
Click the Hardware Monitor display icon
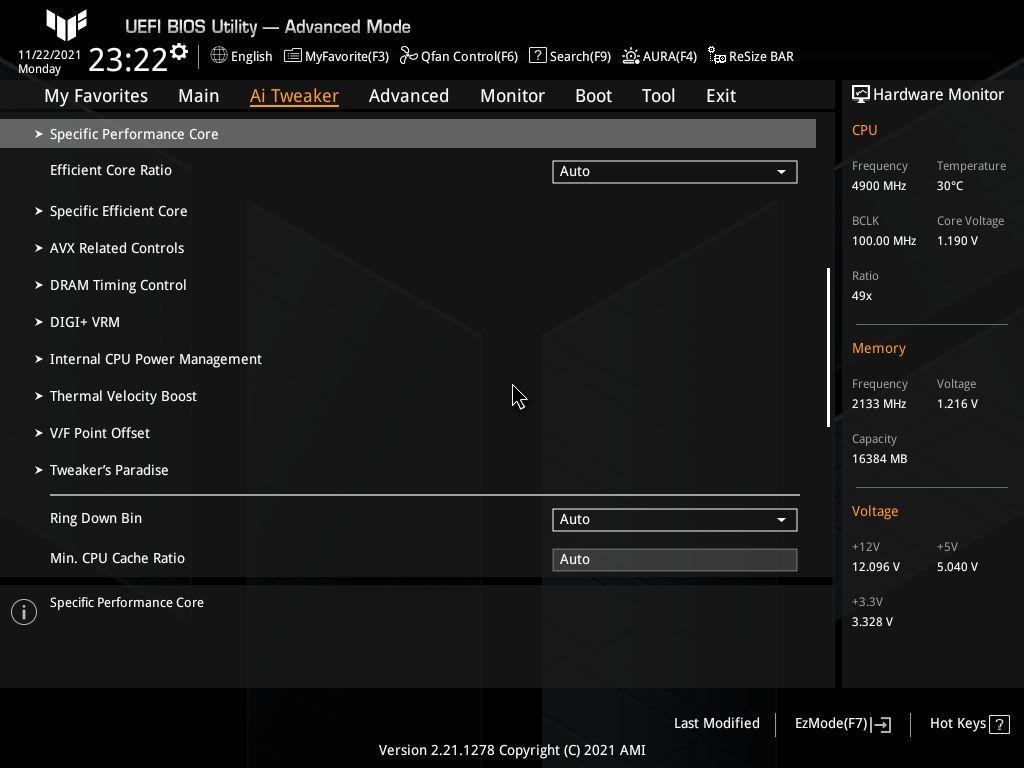click(x=861, y=95)
